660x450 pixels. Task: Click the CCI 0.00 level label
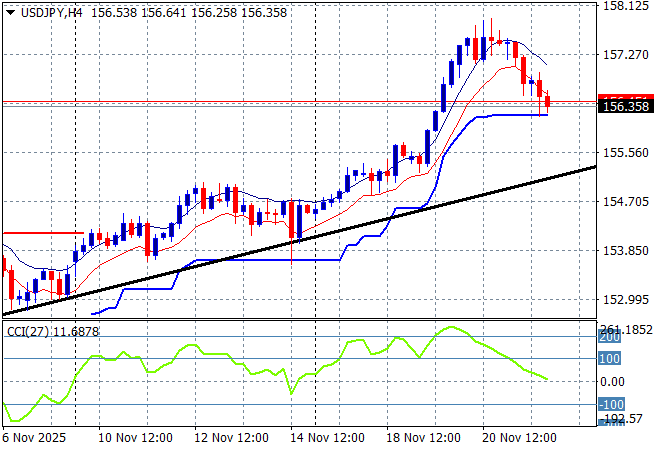point(613,382)
